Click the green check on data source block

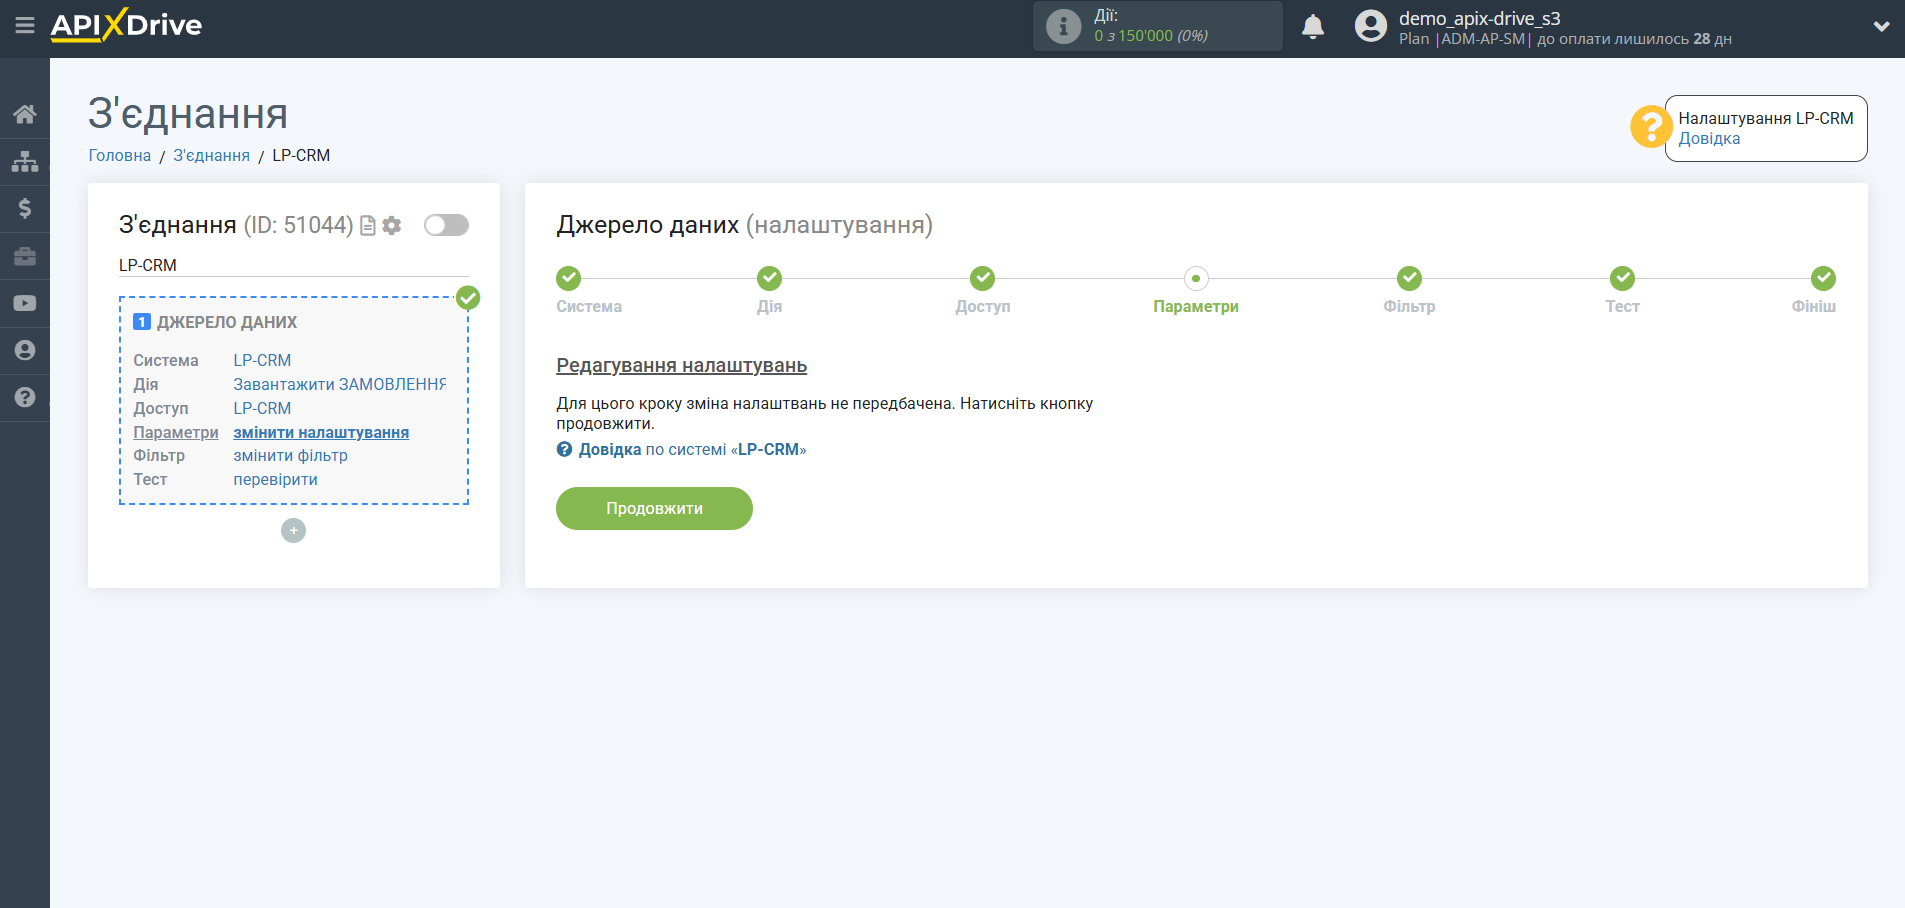(468, 298)
